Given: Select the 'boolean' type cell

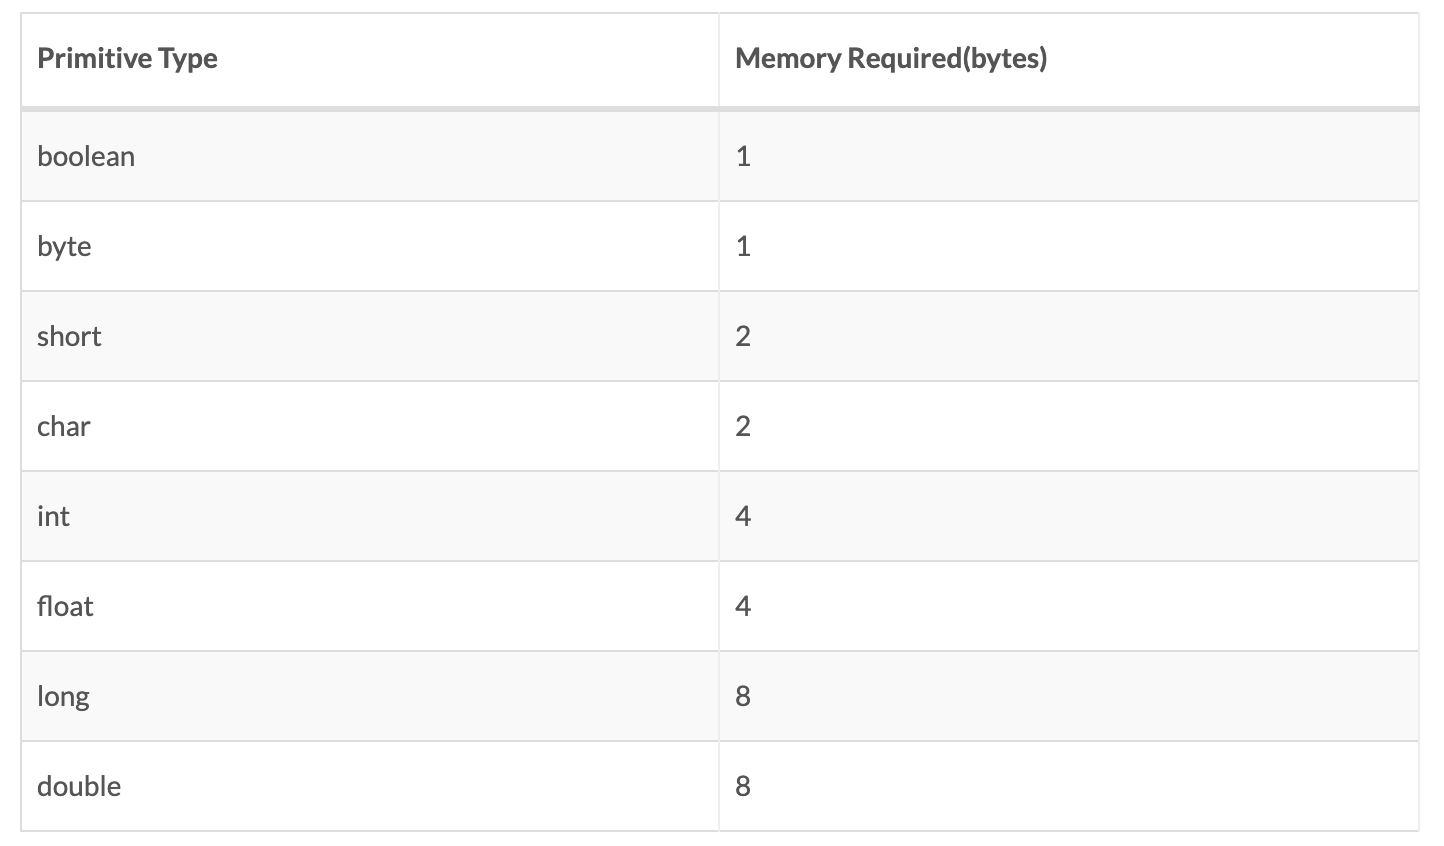Looking at the screenshot, I should tap(86, 157).
